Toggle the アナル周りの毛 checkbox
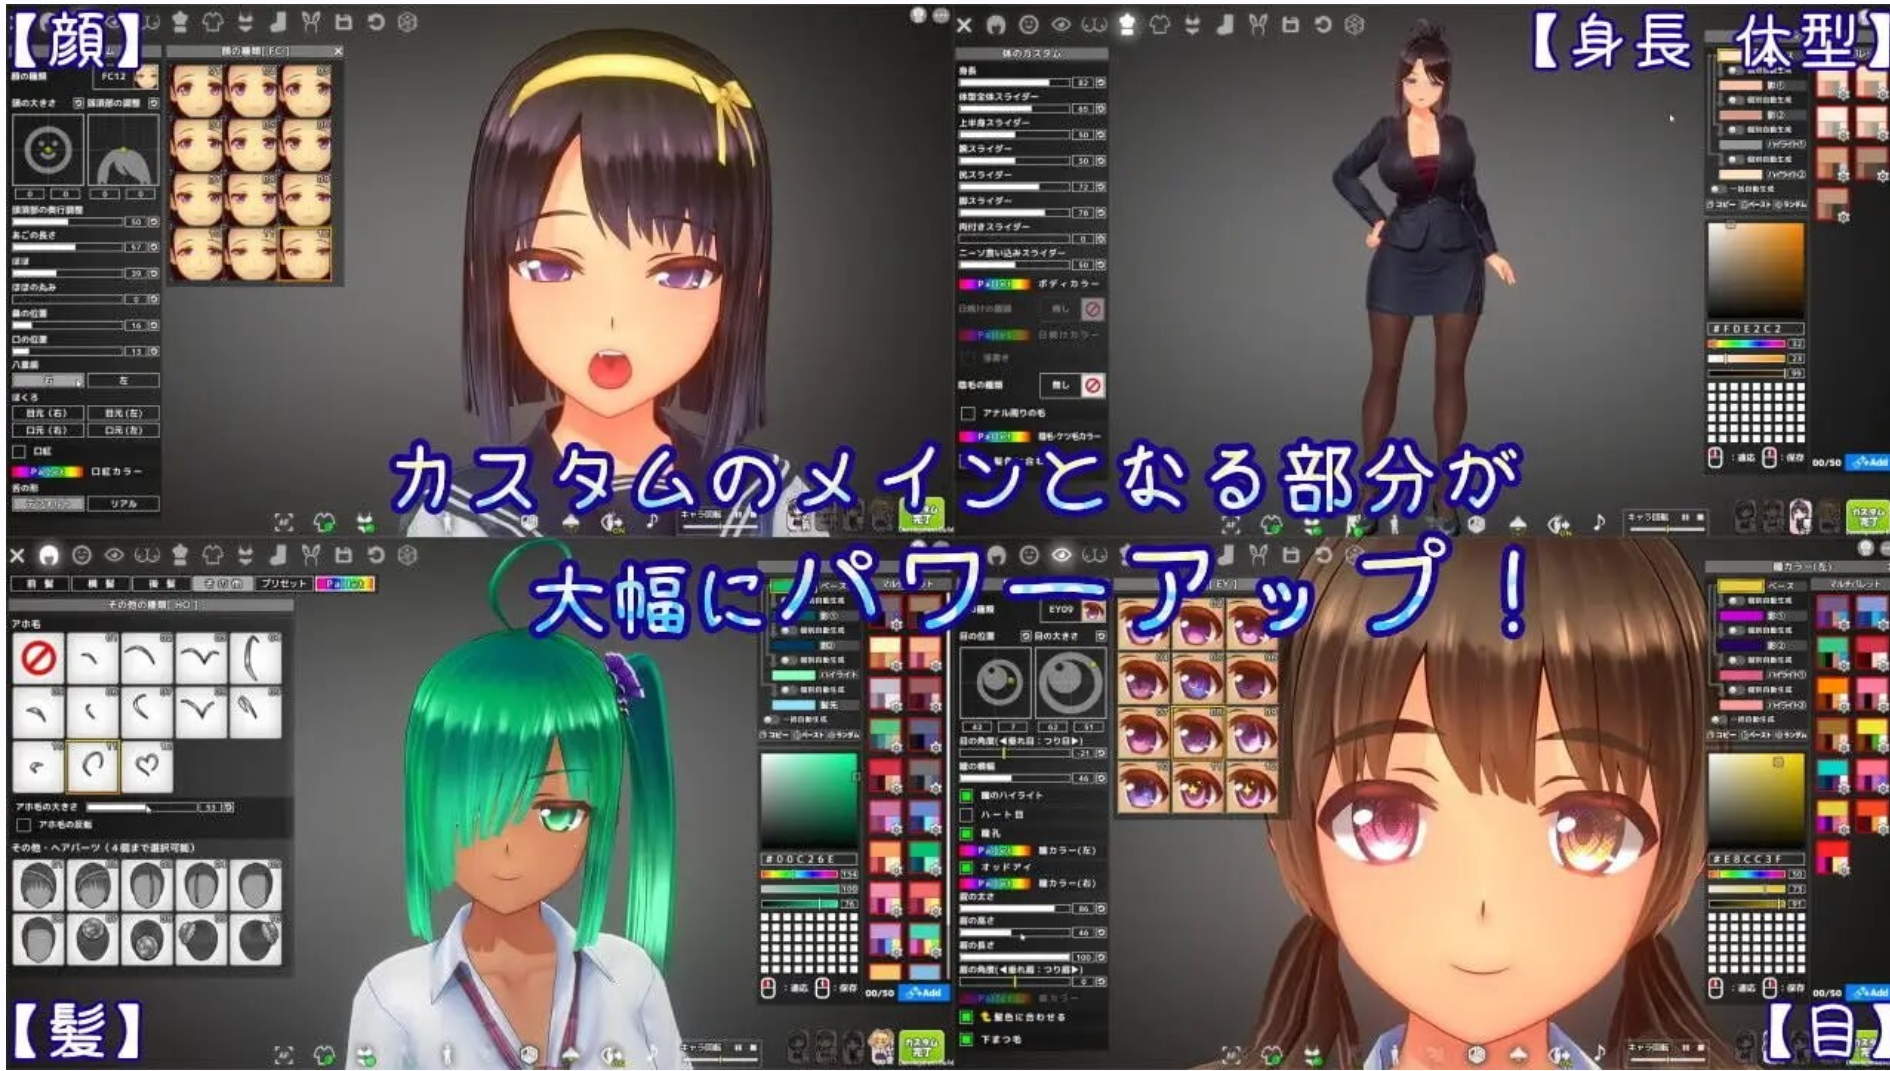The height and width of the screenshot is (1071, 1890). click(x=968, y=413)
